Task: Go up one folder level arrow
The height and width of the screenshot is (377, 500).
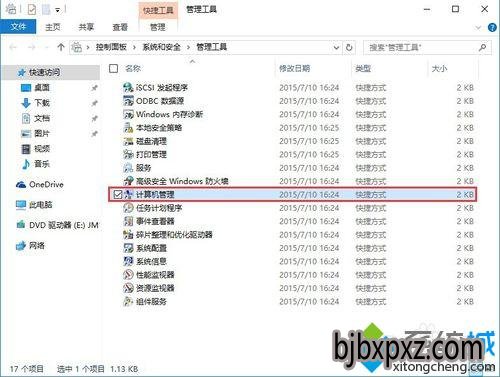Action: (61, 47)
